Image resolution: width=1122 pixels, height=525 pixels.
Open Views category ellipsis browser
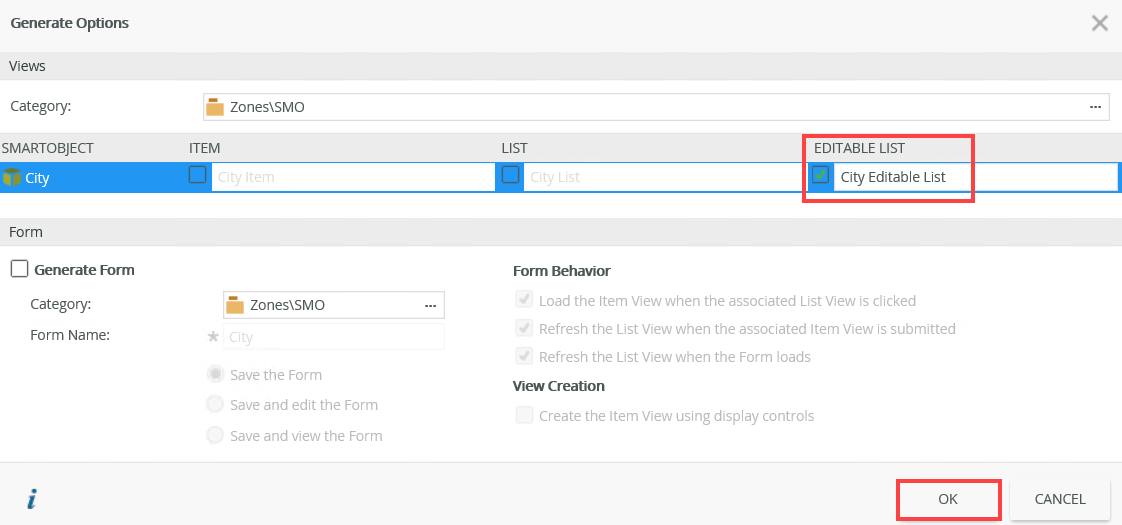1095,107
